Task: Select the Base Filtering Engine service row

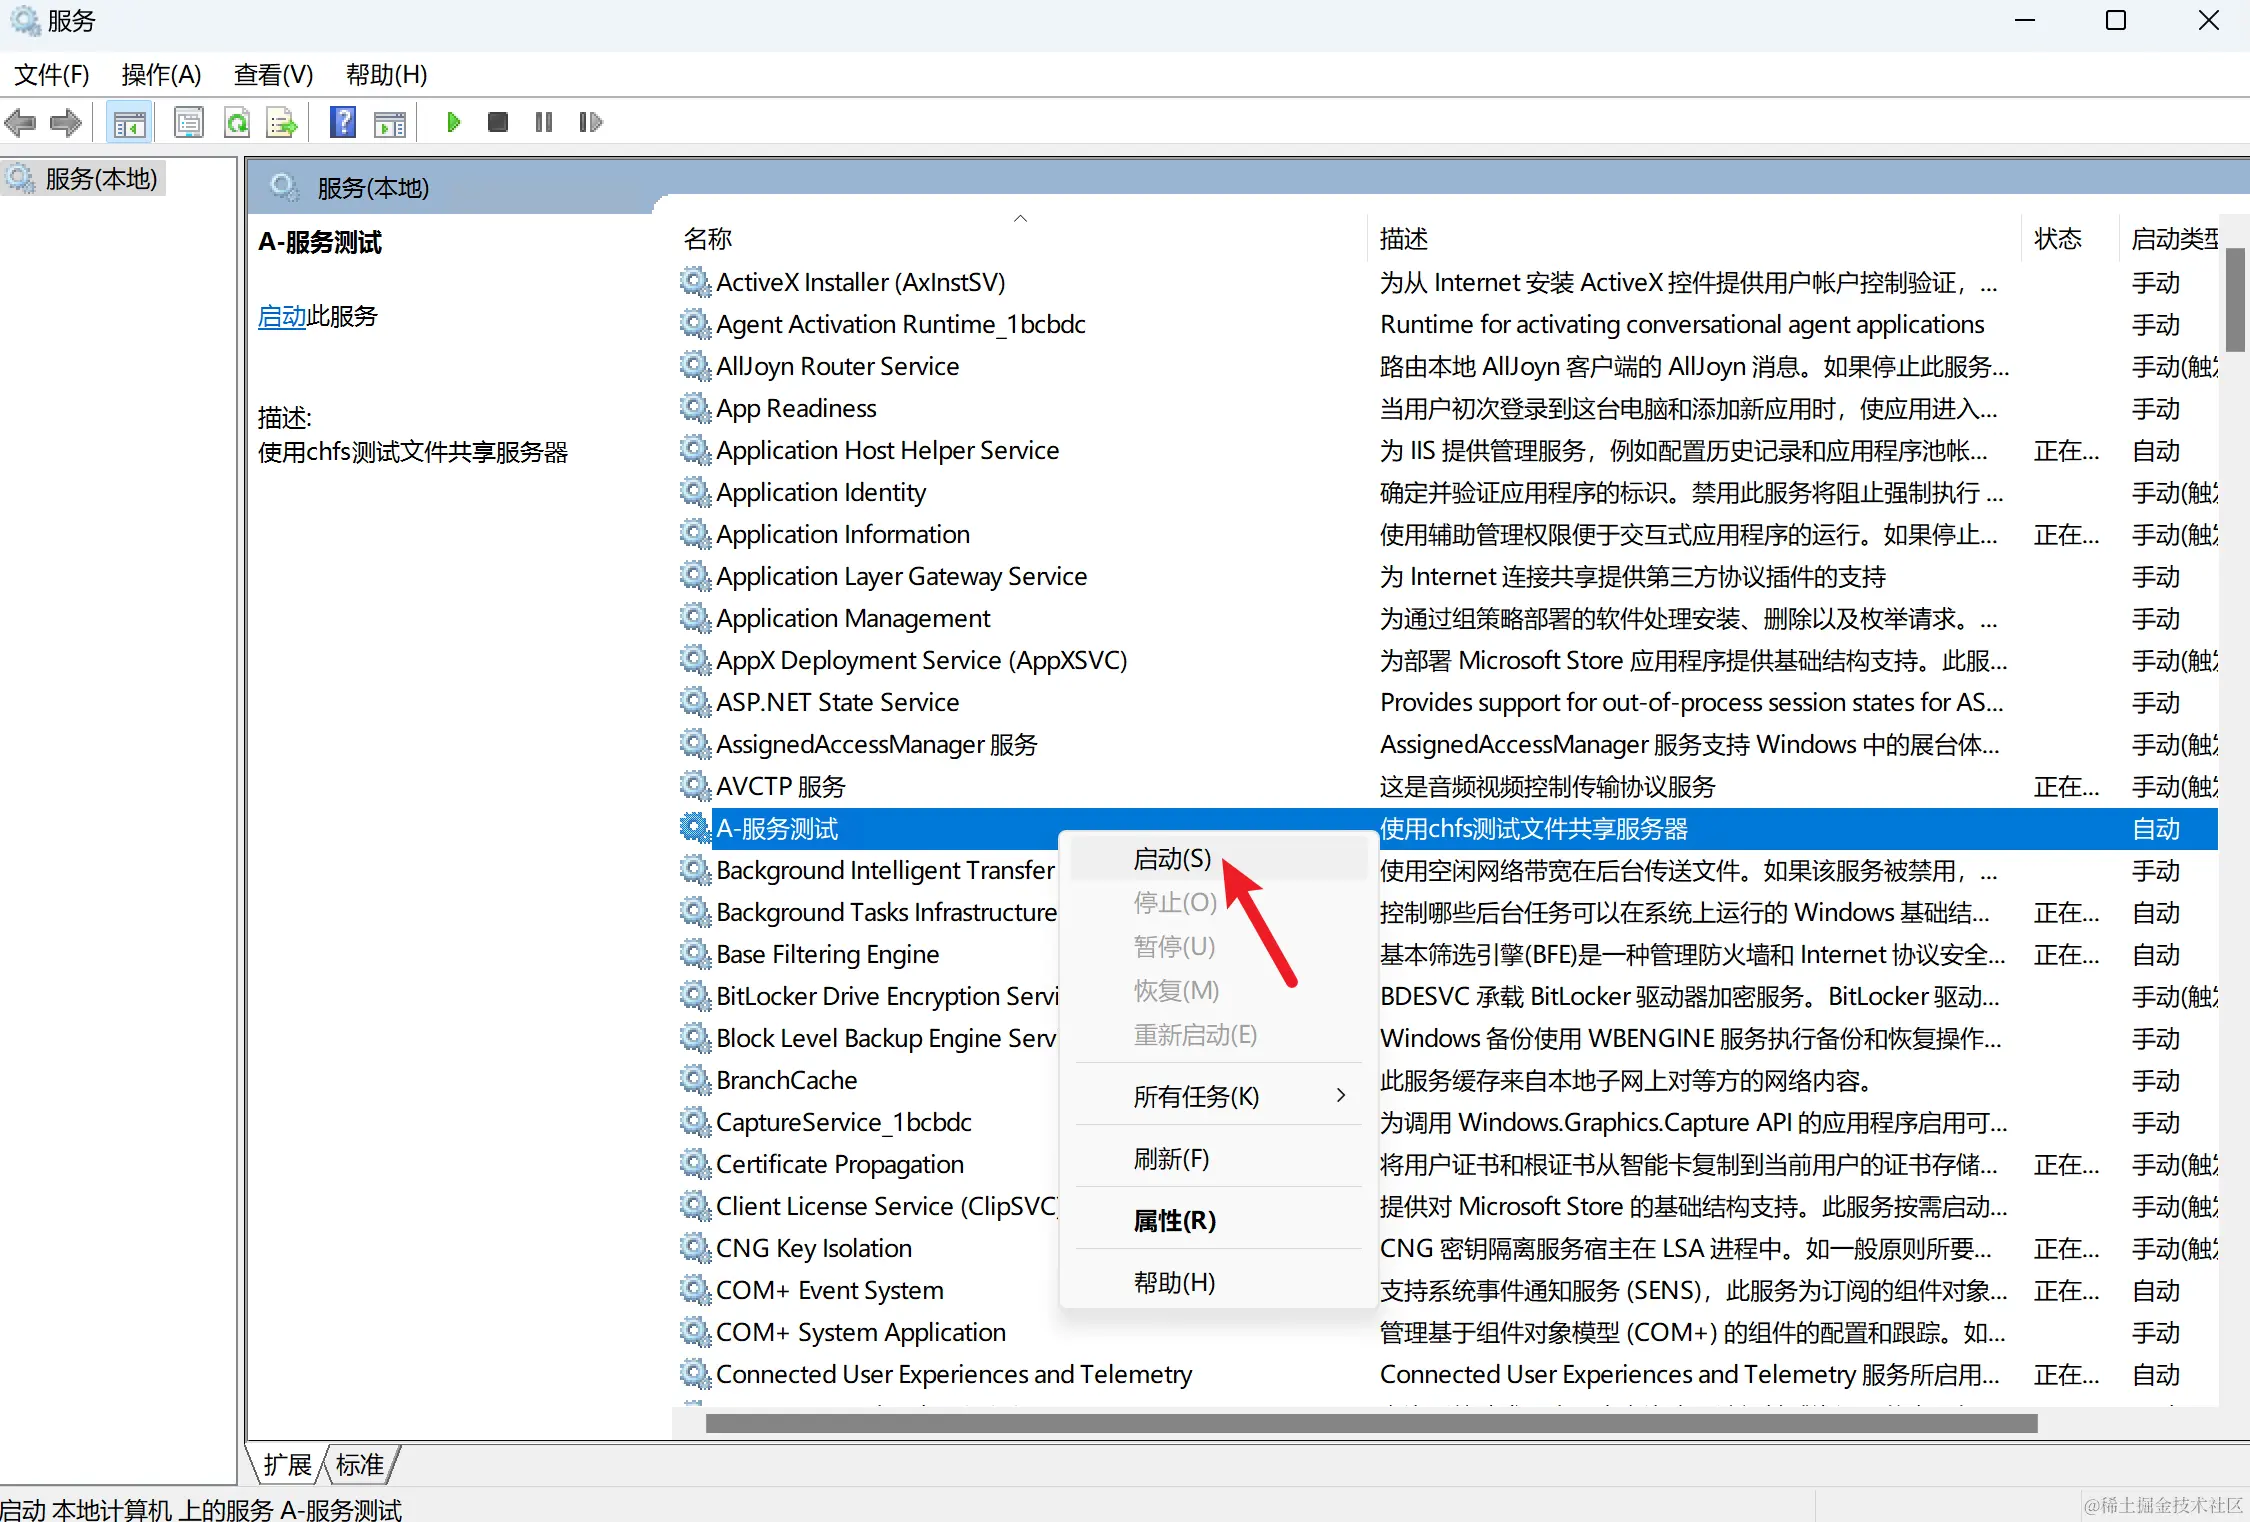Action: pos(827,955)
